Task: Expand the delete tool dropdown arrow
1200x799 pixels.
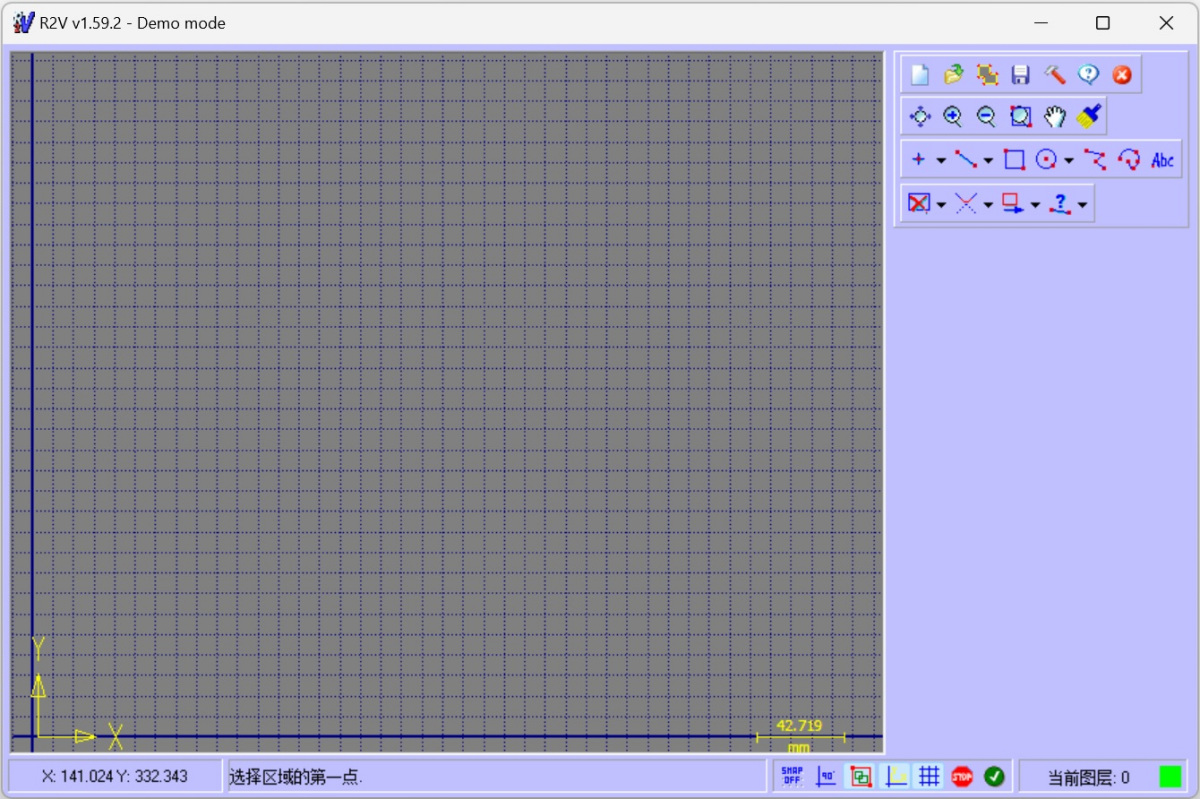Action: tap(941, 205)
